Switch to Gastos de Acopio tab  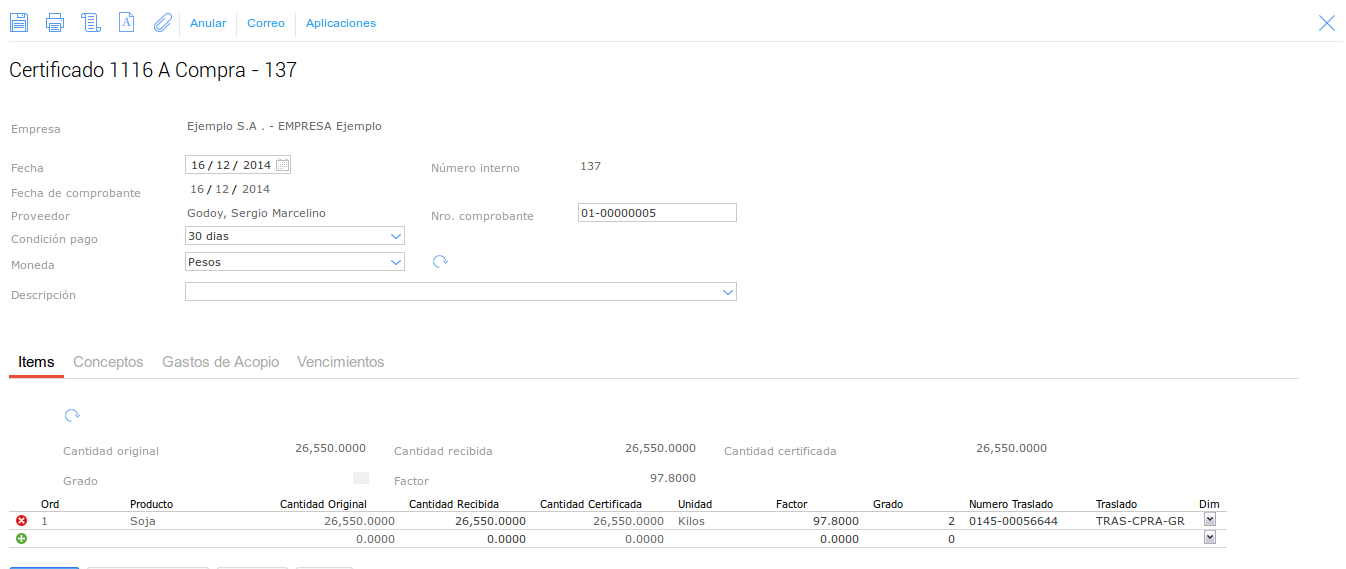[x=220, y=362]
